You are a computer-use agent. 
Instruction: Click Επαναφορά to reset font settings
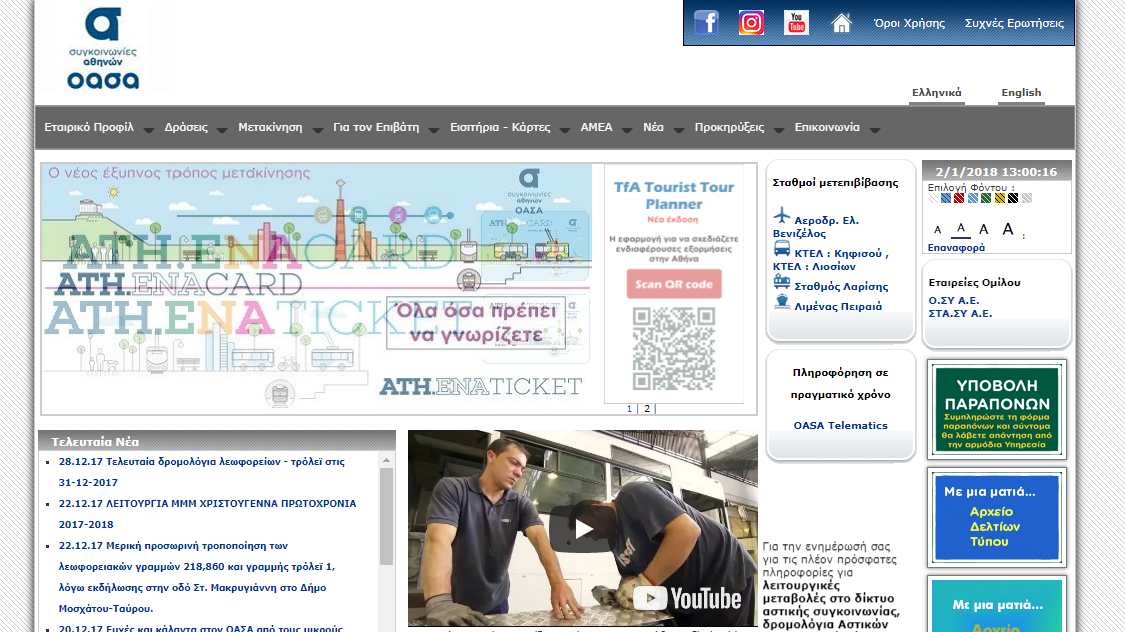pos(956,247)
